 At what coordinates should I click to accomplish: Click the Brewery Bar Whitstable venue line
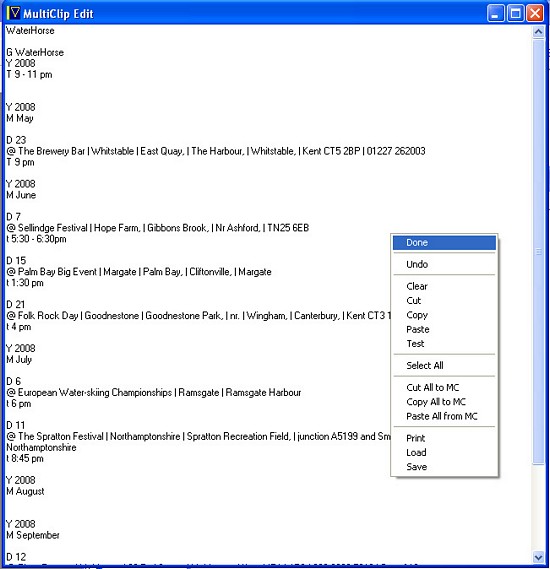coord(216,151)
